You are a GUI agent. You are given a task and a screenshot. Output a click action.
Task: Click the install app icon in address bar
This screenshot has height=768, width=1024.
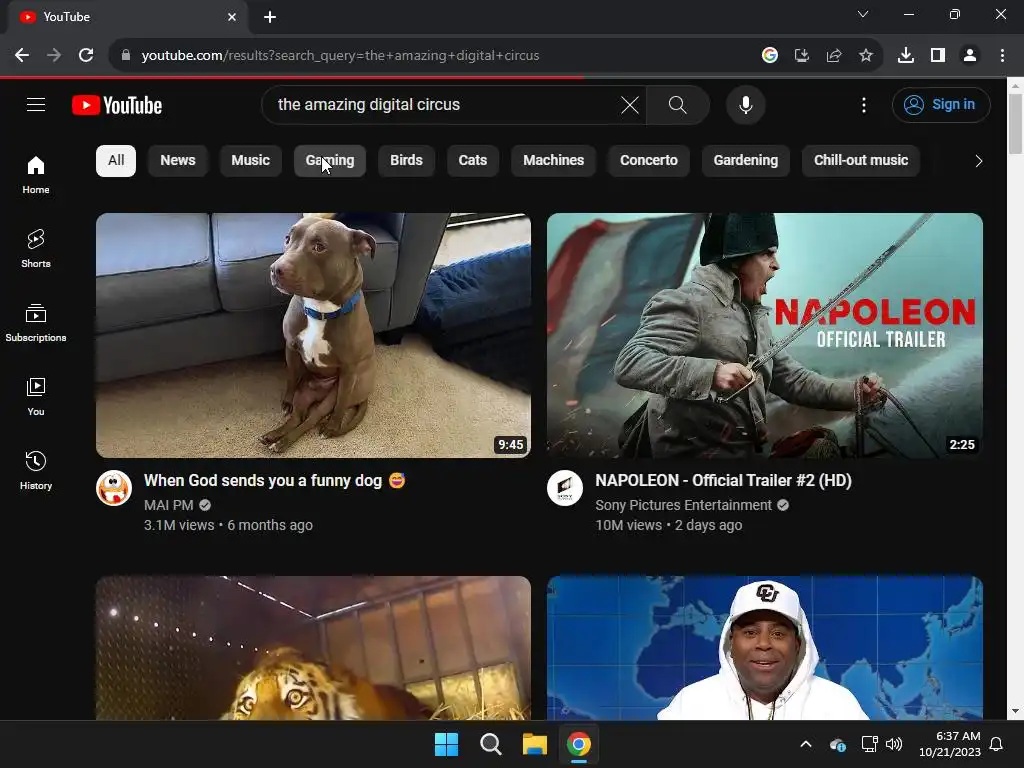tap(801, 56)
